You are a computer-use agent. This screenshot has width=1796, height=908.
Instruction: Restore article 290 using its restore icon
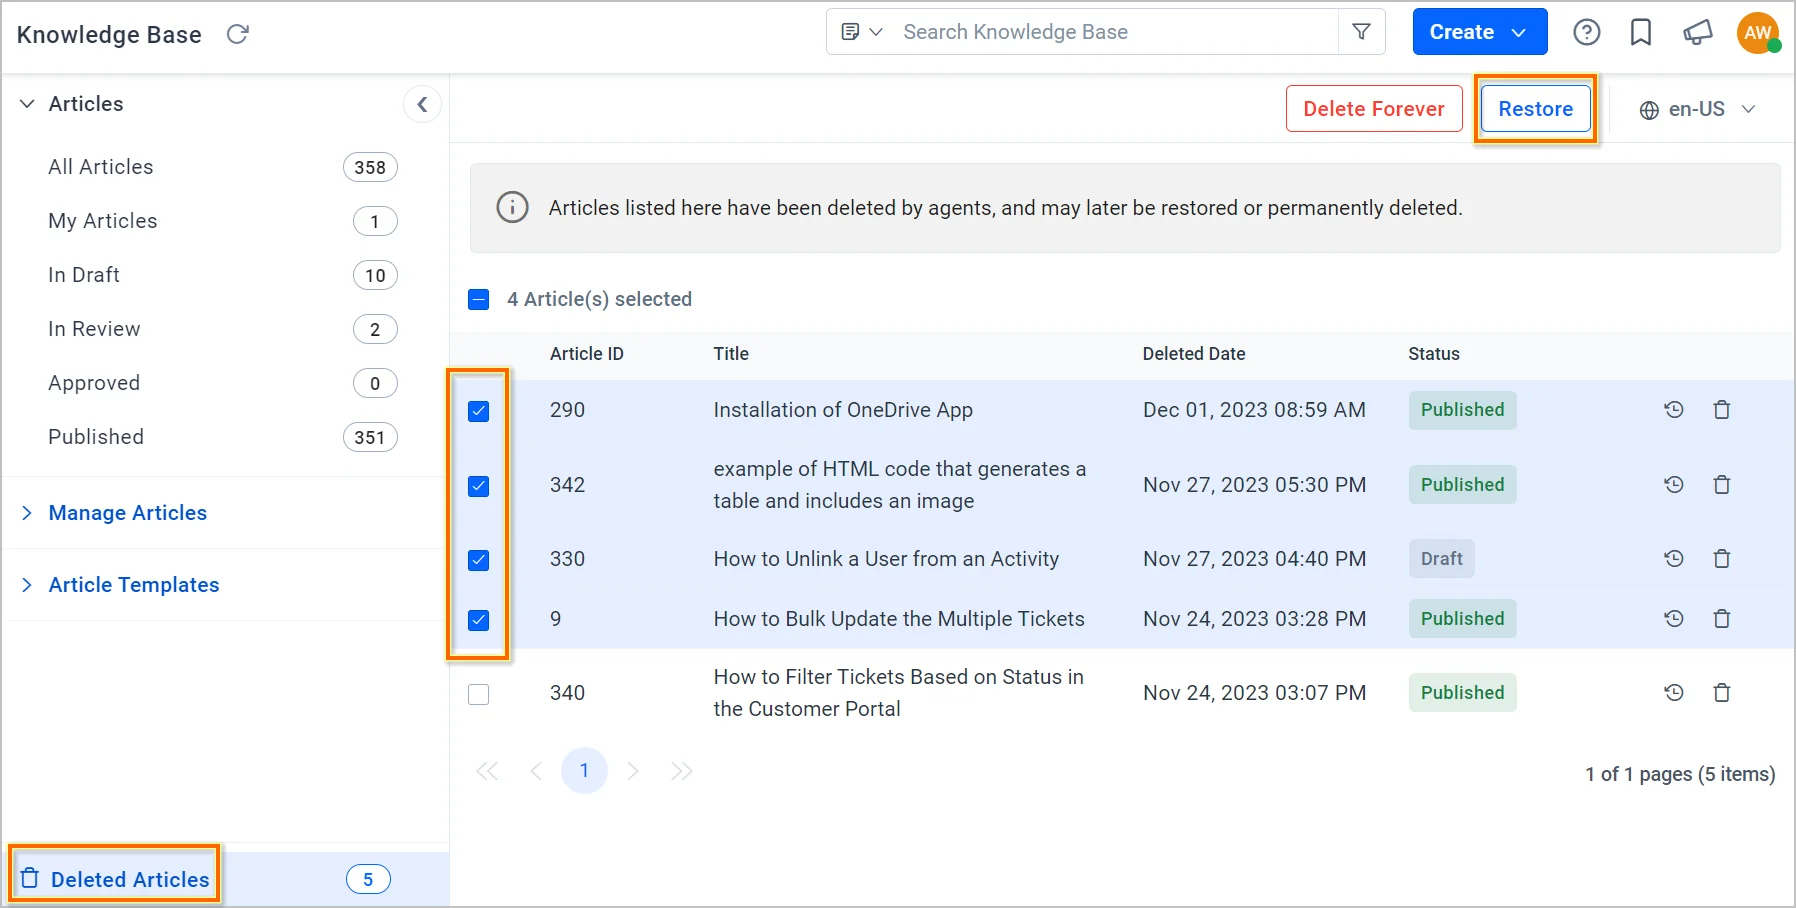click(x=1673, y=410)
